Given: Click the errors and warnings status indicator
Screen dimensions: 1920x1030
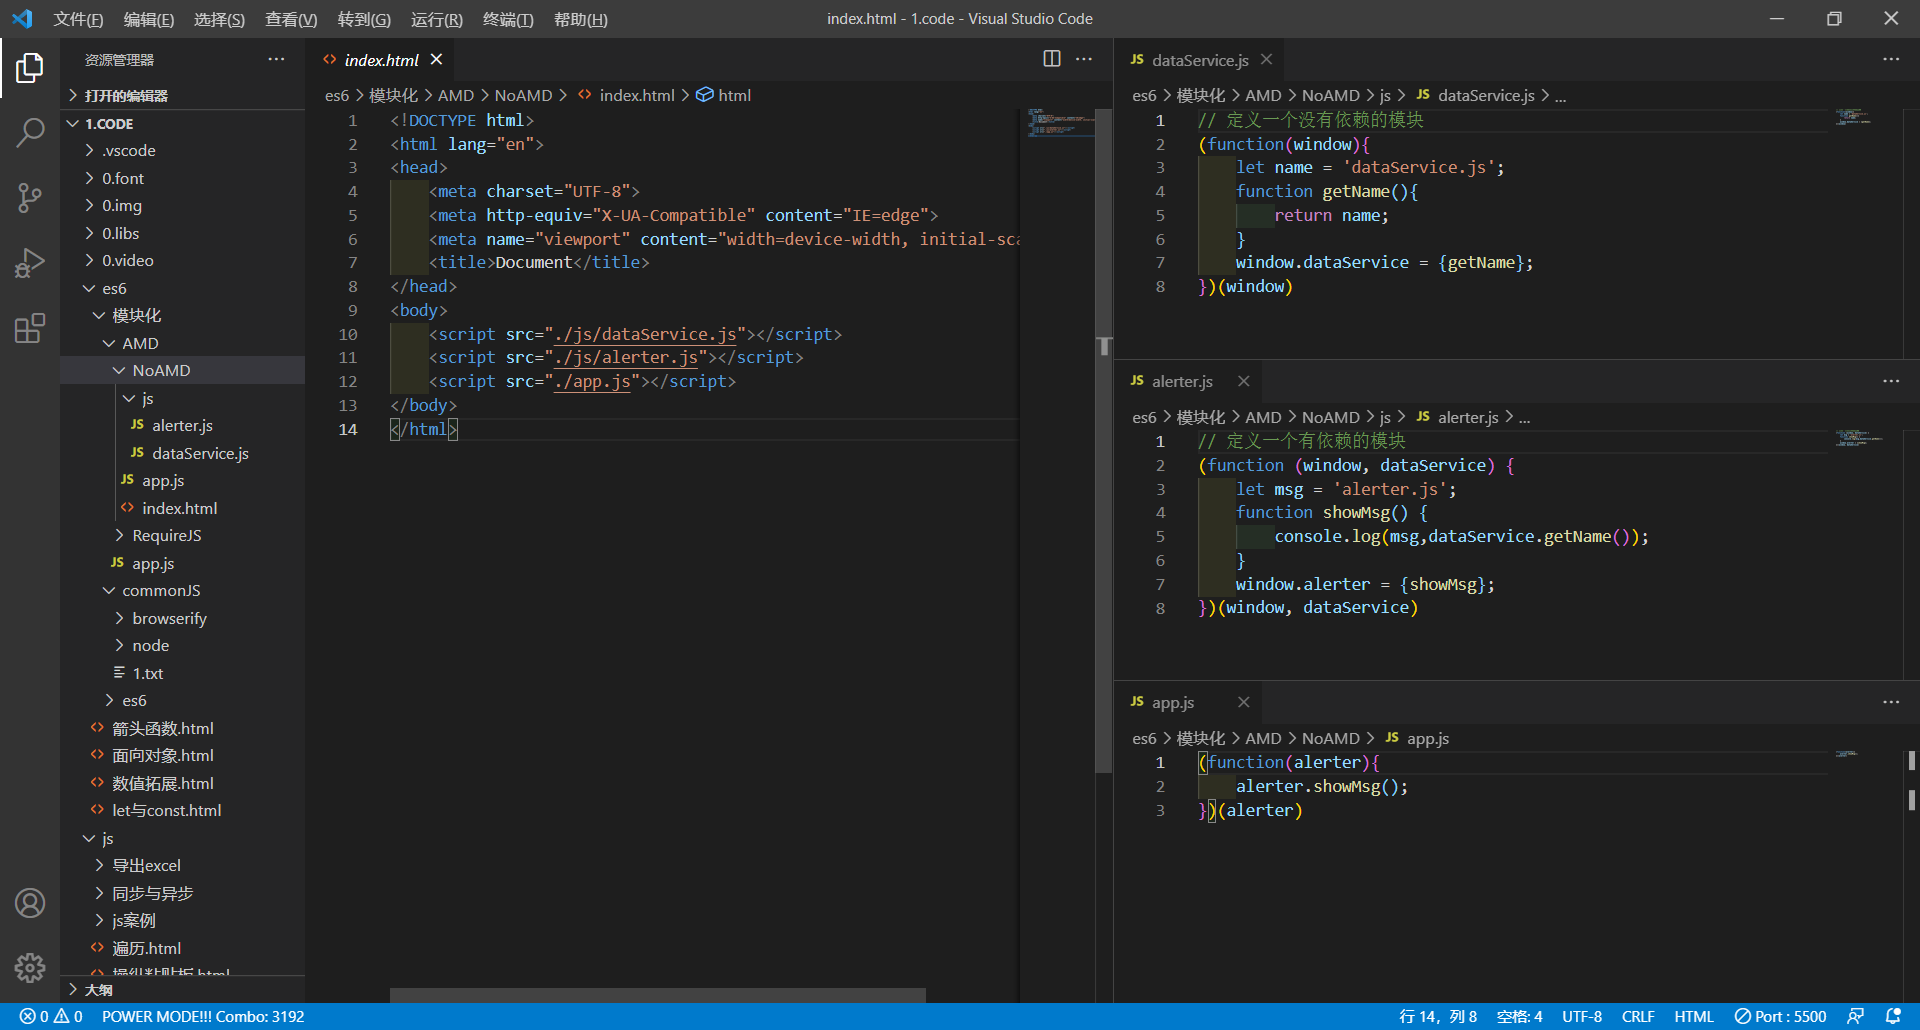Looking at the screenshot, I should pos(51,1016).
